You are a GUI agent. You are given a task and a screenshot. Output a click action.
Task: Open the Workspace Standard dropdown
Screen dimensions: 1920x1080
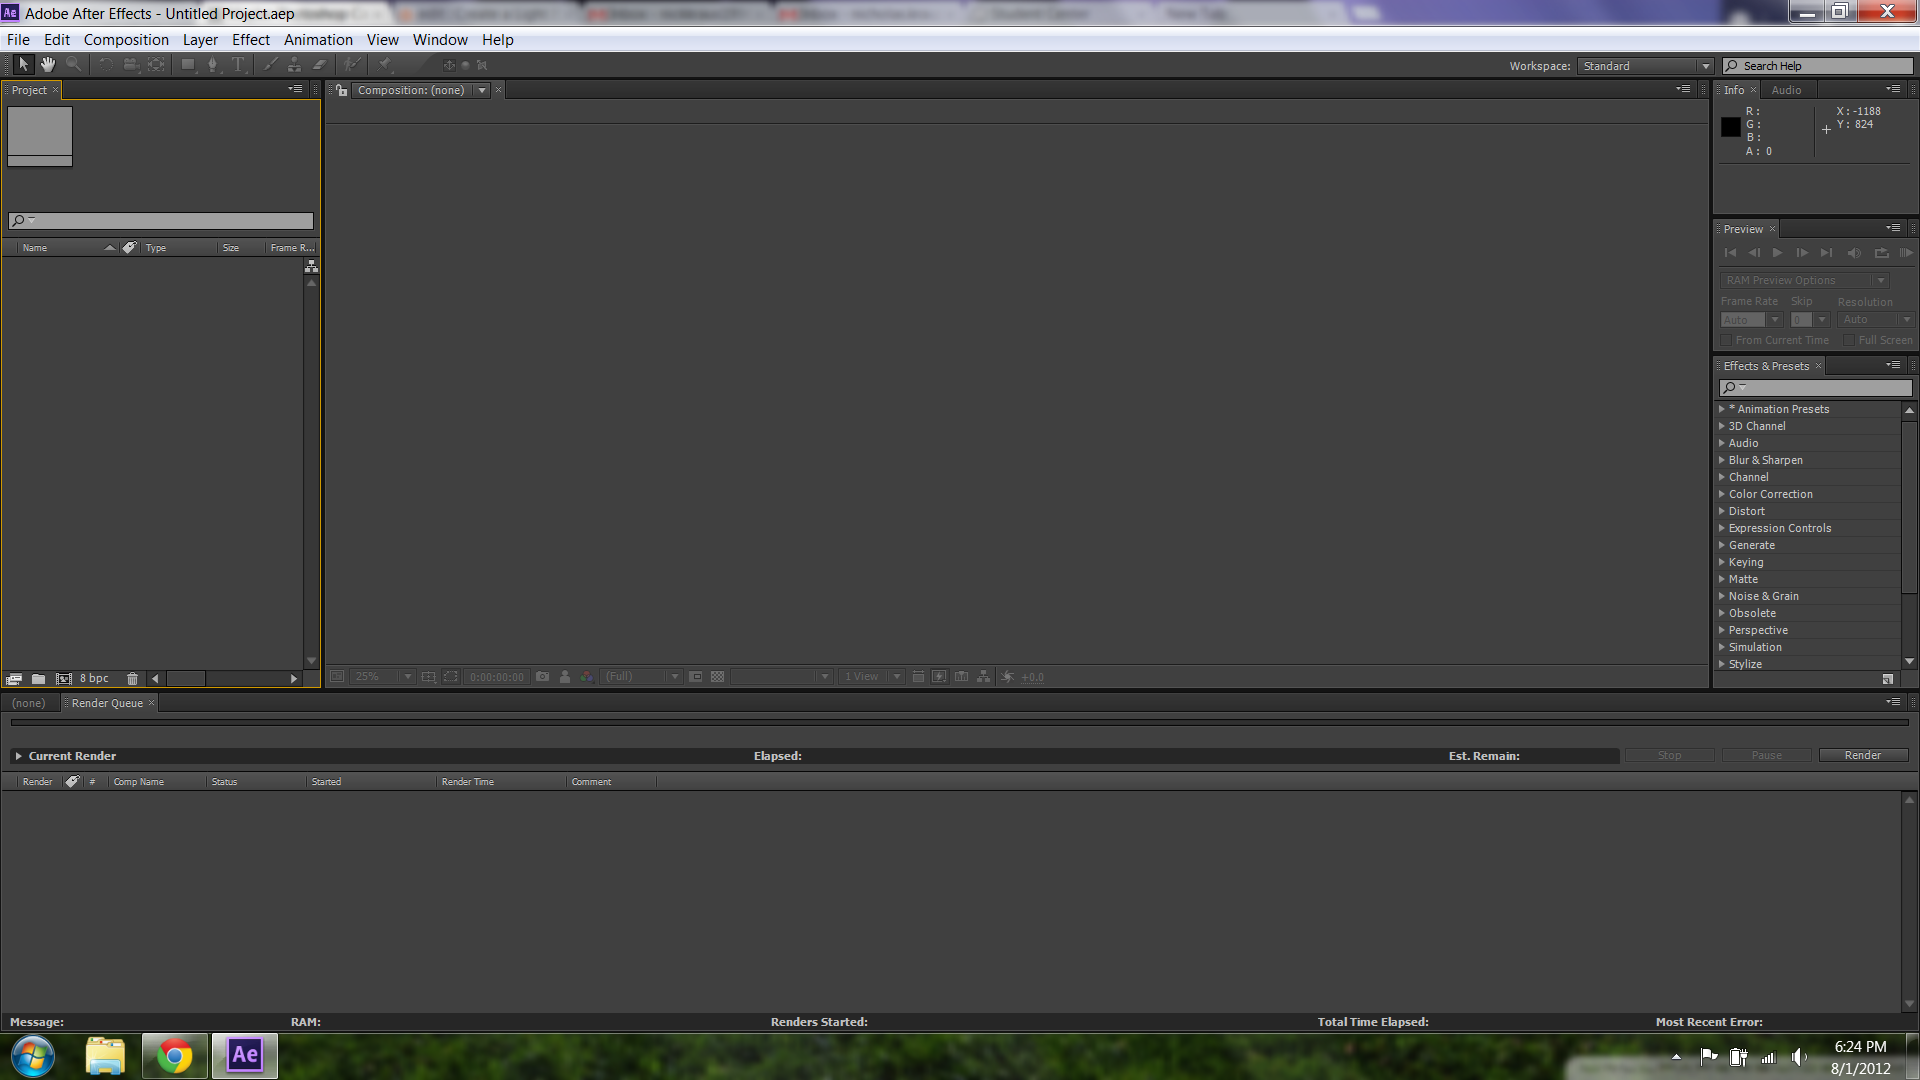[x=1645, y=66]
